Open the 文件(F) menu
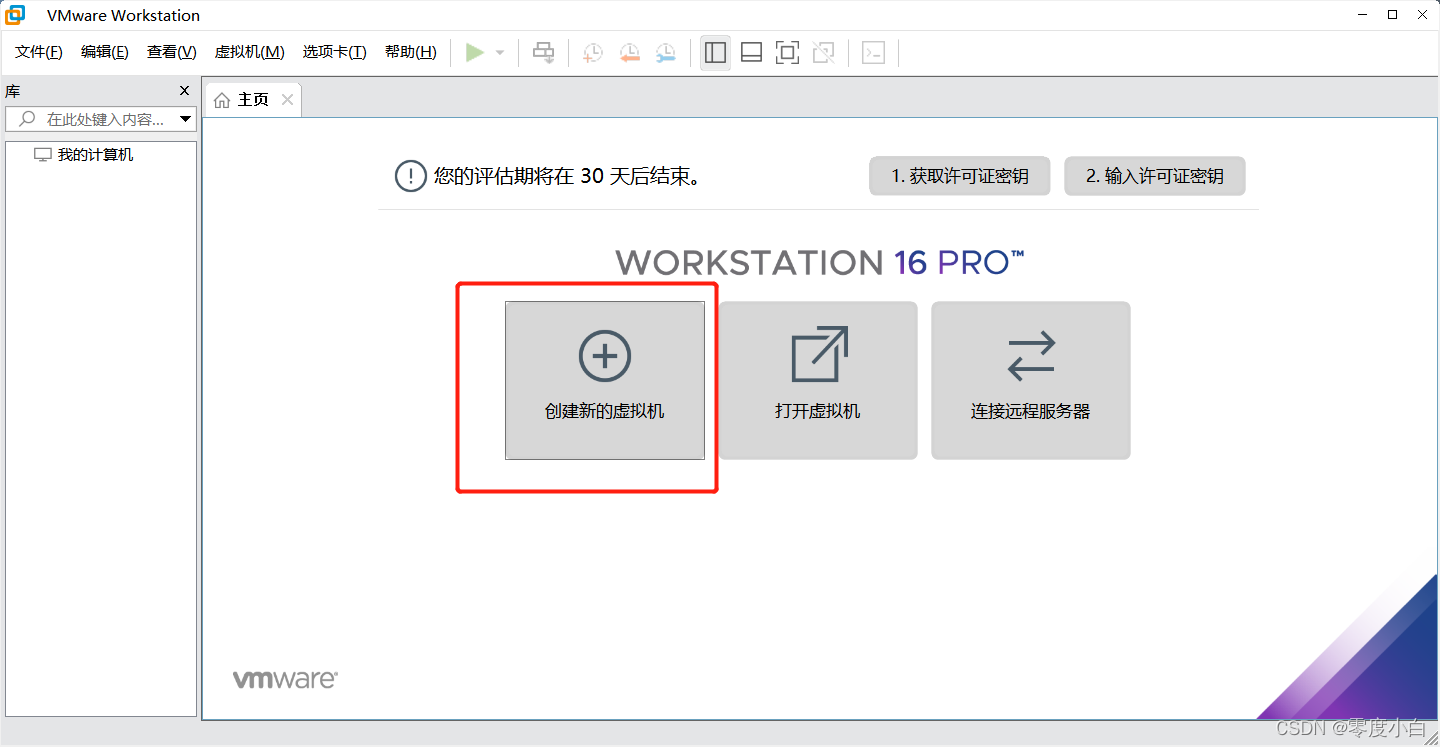Screen dimensions: 1440x747 click(39, 52)
